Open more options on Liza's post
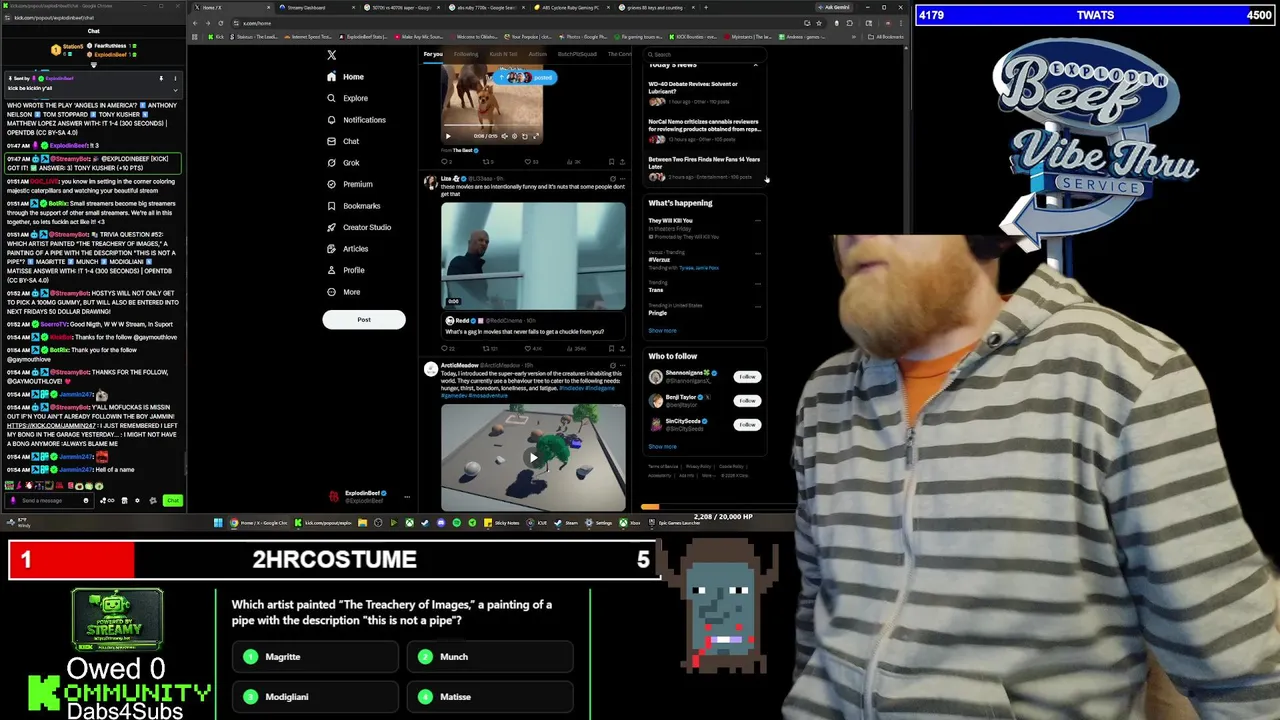This screenshot has height=720, width=1280. [622, 179]
